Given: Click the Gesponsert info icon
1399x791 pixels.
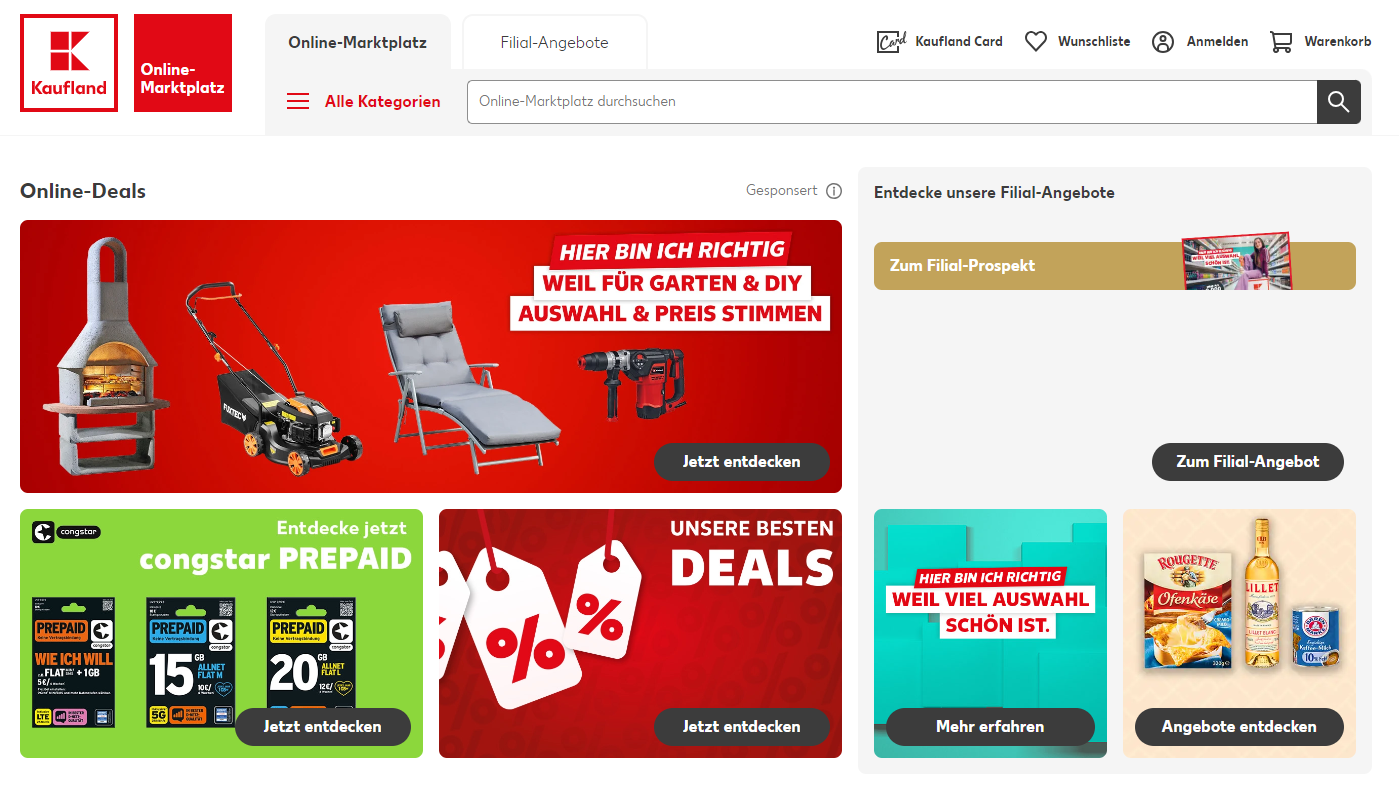Looking at the screenshot, I should [x=834, y=191].
